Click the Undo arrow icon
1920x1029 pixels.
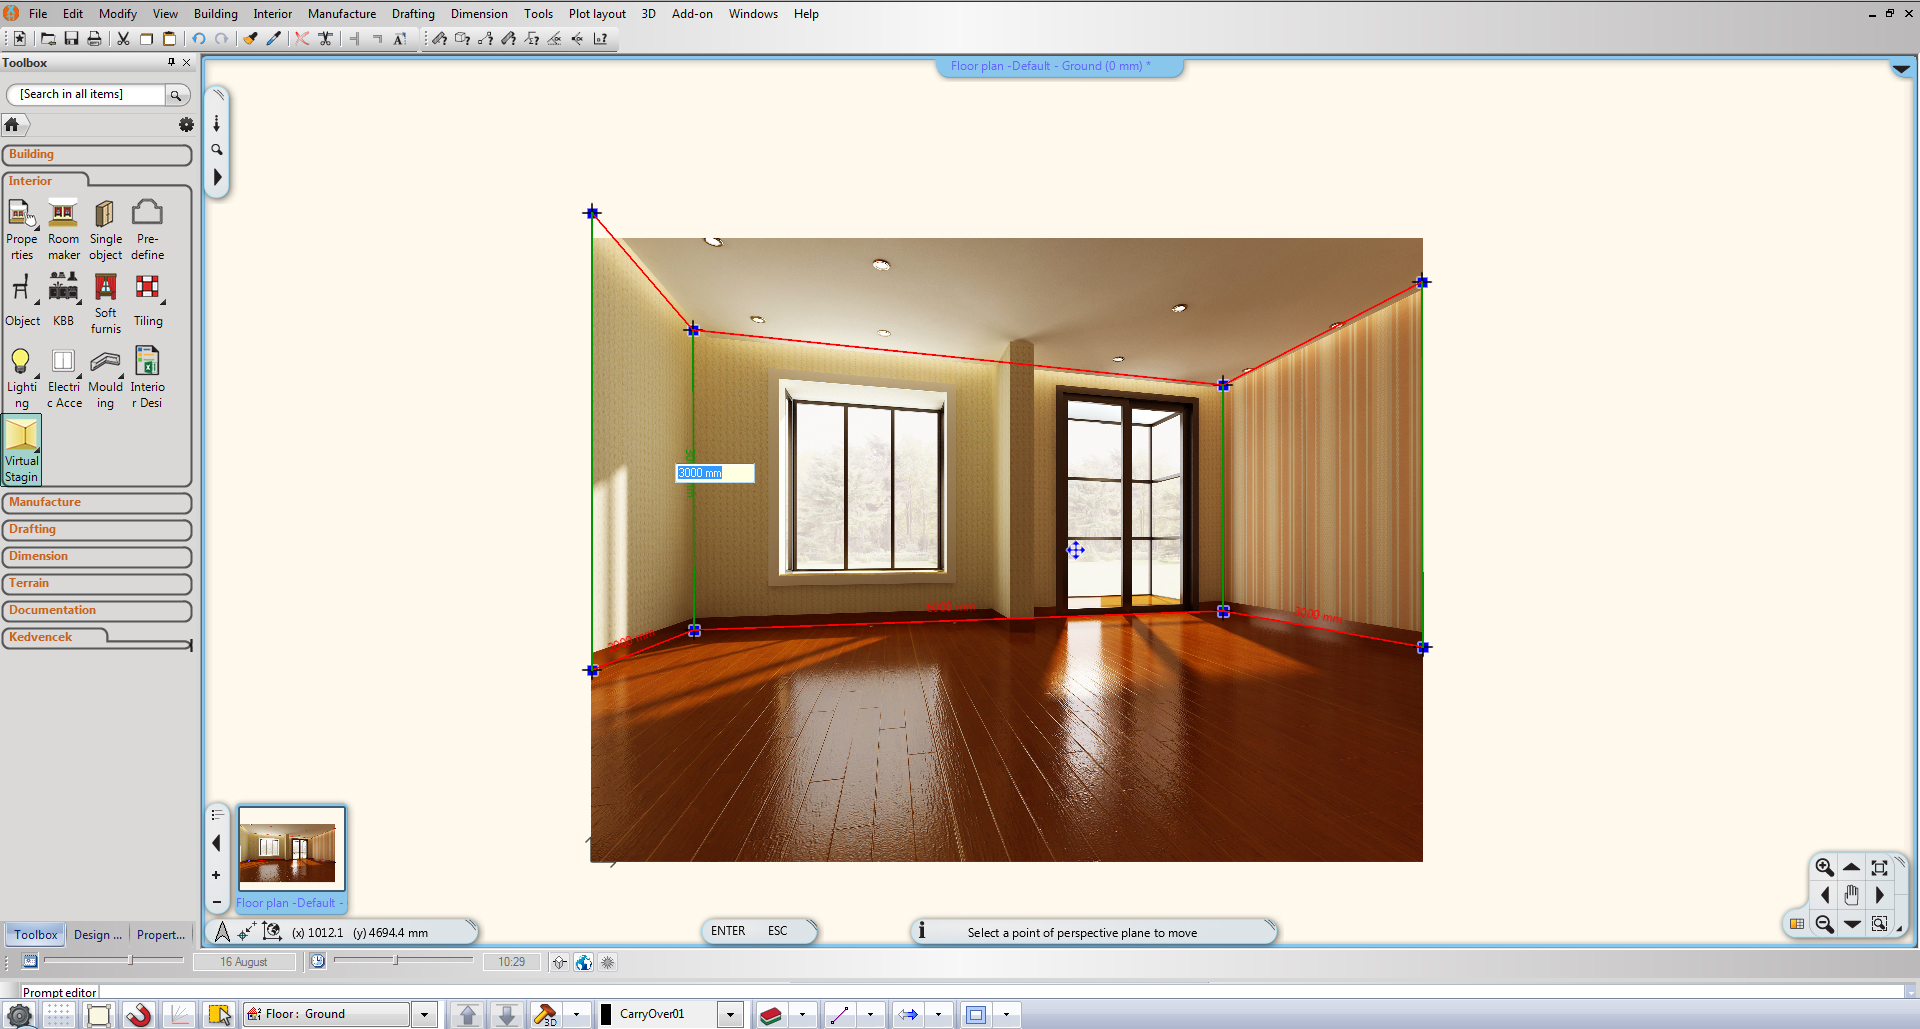tap(198, 39)
